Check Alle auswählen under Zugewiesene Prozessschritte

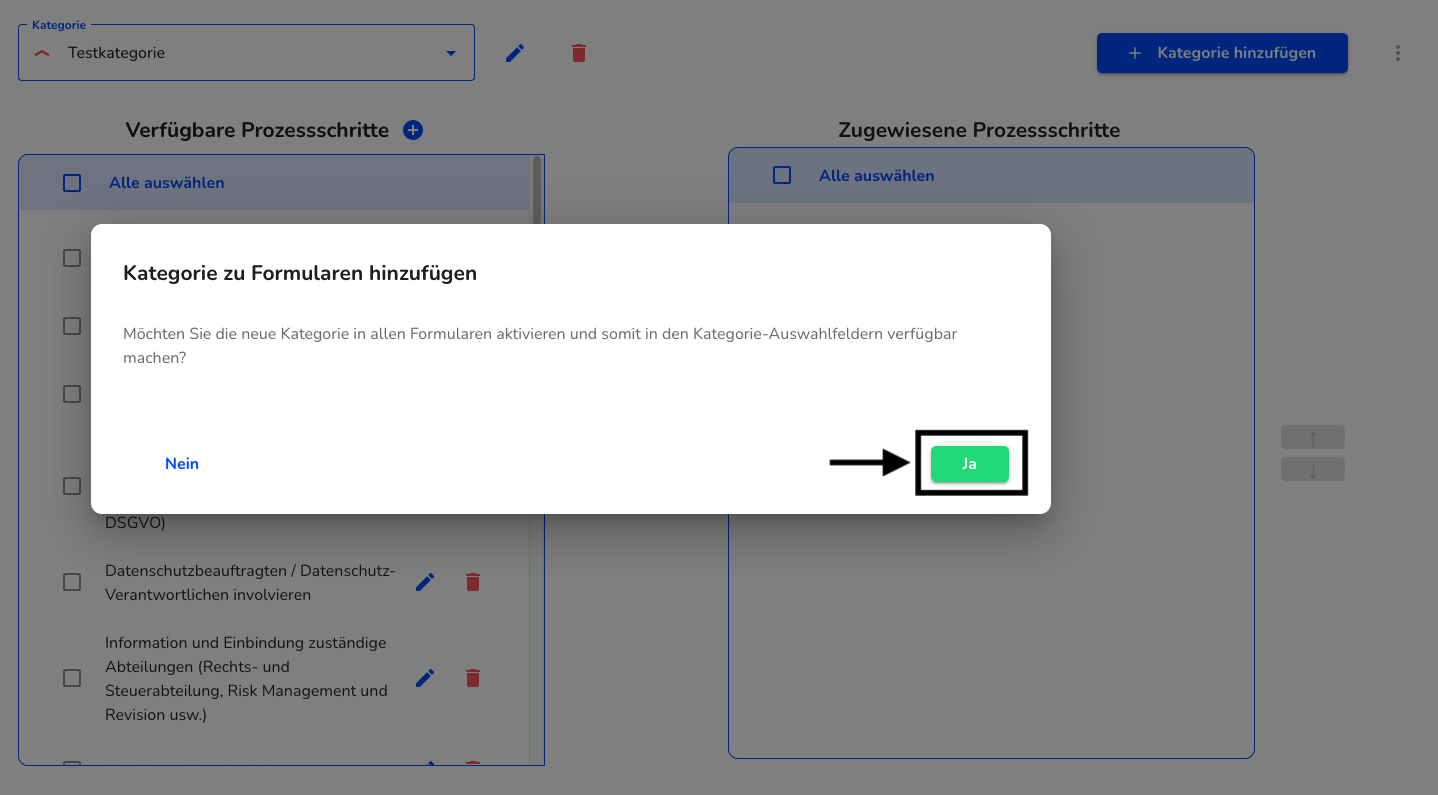point(782,175)
